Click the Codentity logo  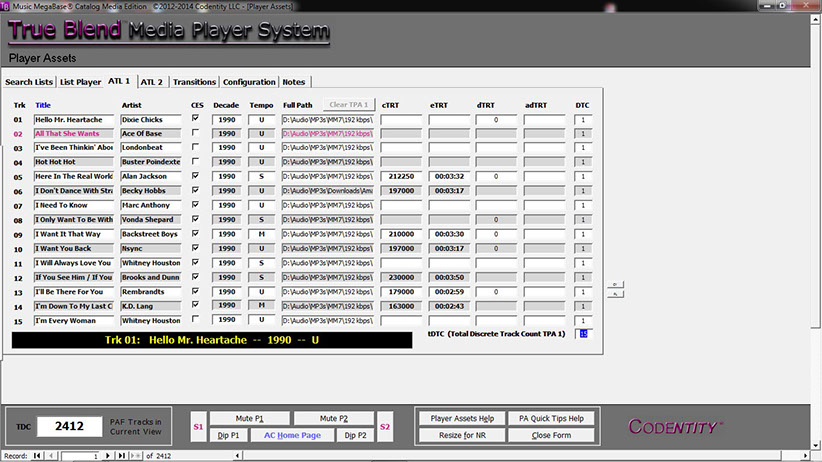[674, 427]
